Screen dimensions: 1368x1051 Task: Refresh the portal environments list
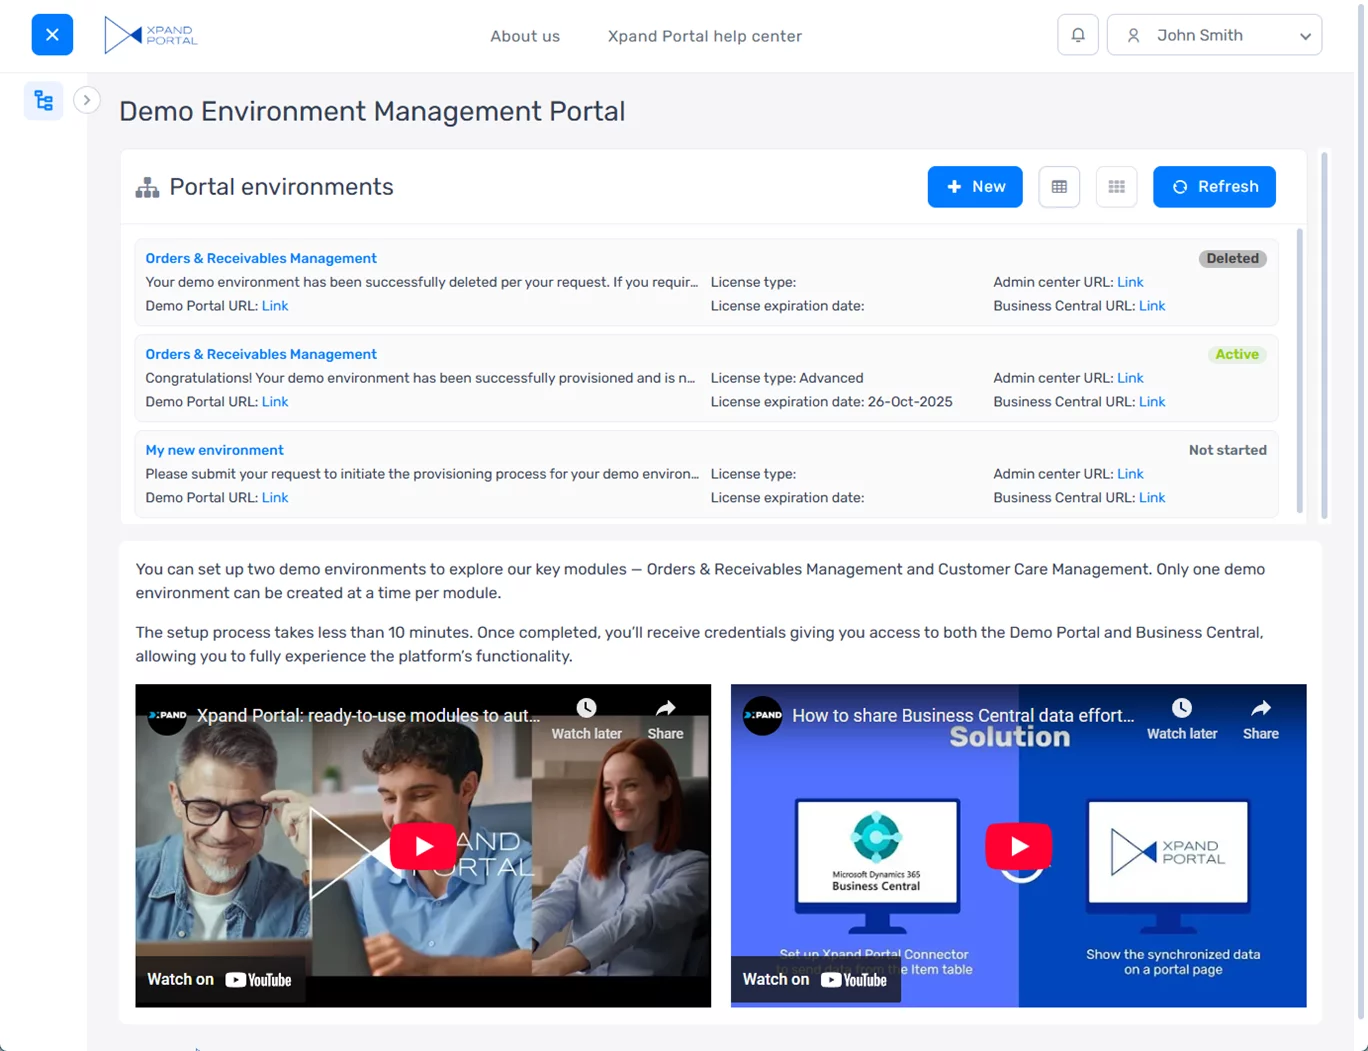1214,187
